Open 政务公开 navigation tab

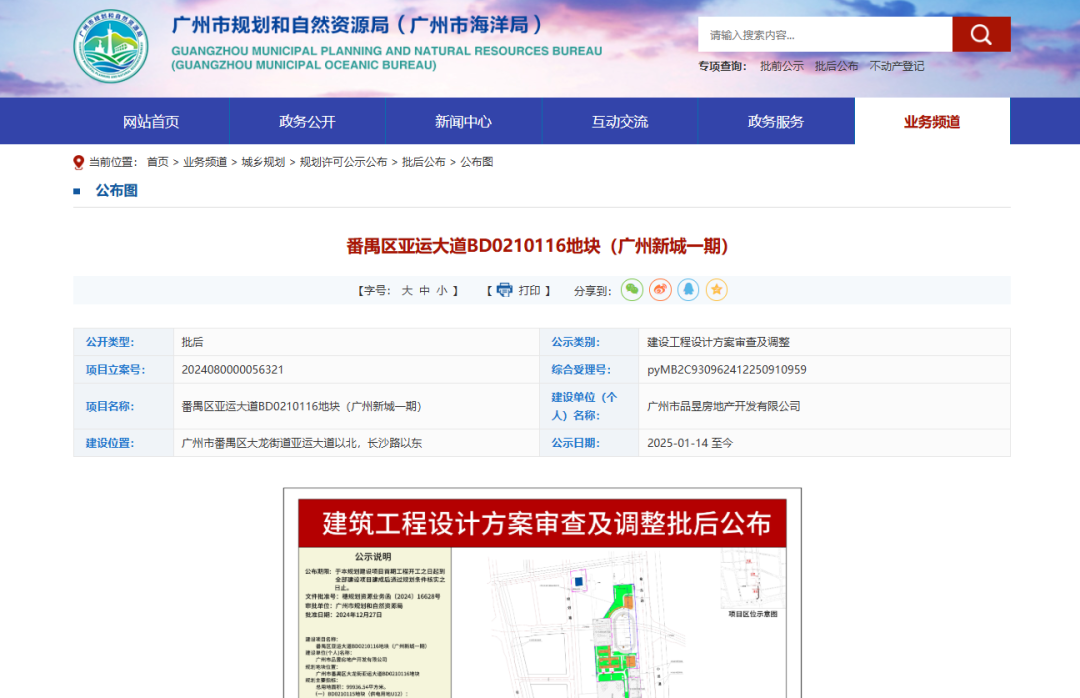(x=307, y=121)
